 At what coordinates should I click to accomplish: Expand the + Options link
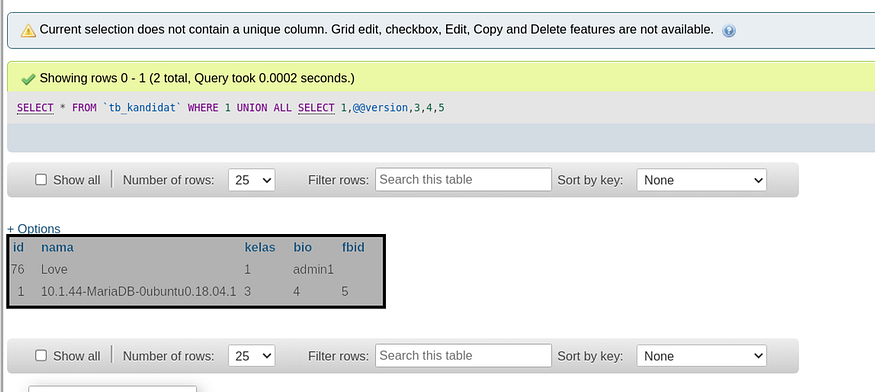(33, 228)
